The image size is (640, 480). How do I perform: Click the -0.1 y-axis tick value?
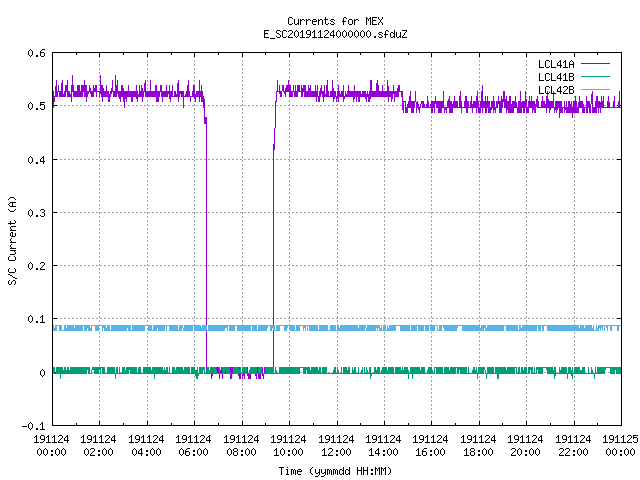click(33, 426)
